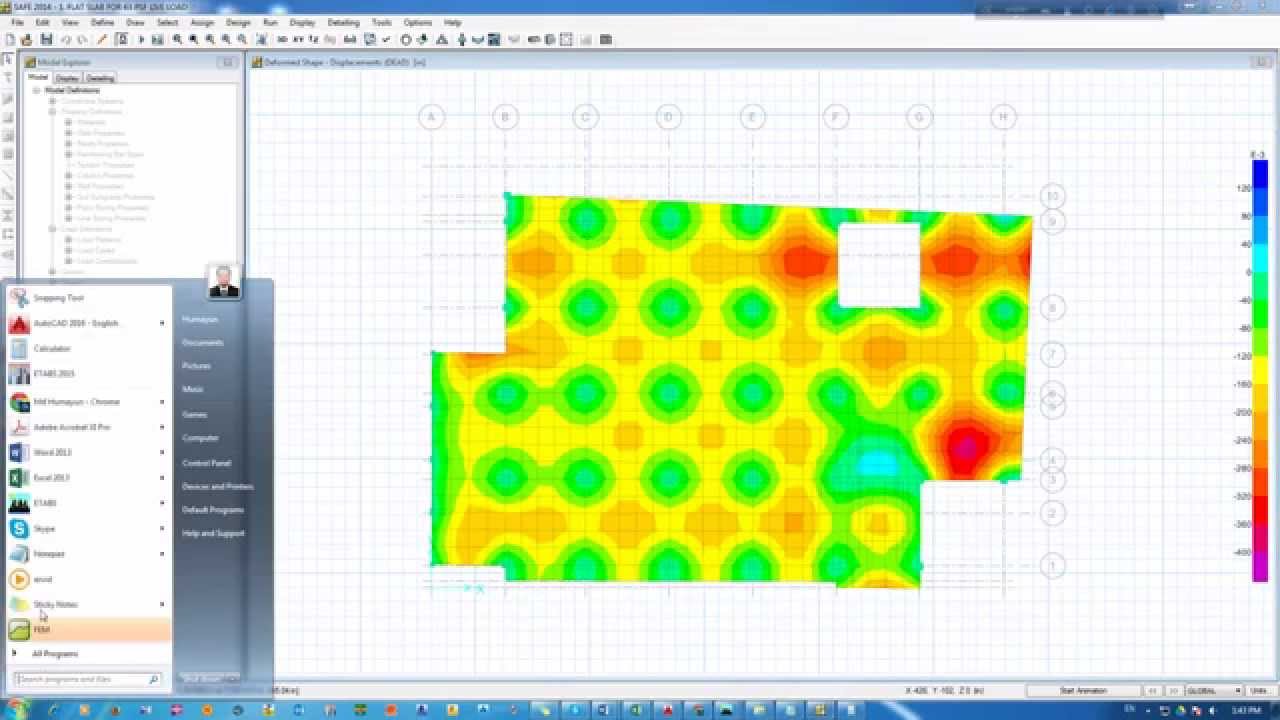Collapse the Model Definitions tree node
The width and height of the screenshot is (1280, 720).
point(36,90)
